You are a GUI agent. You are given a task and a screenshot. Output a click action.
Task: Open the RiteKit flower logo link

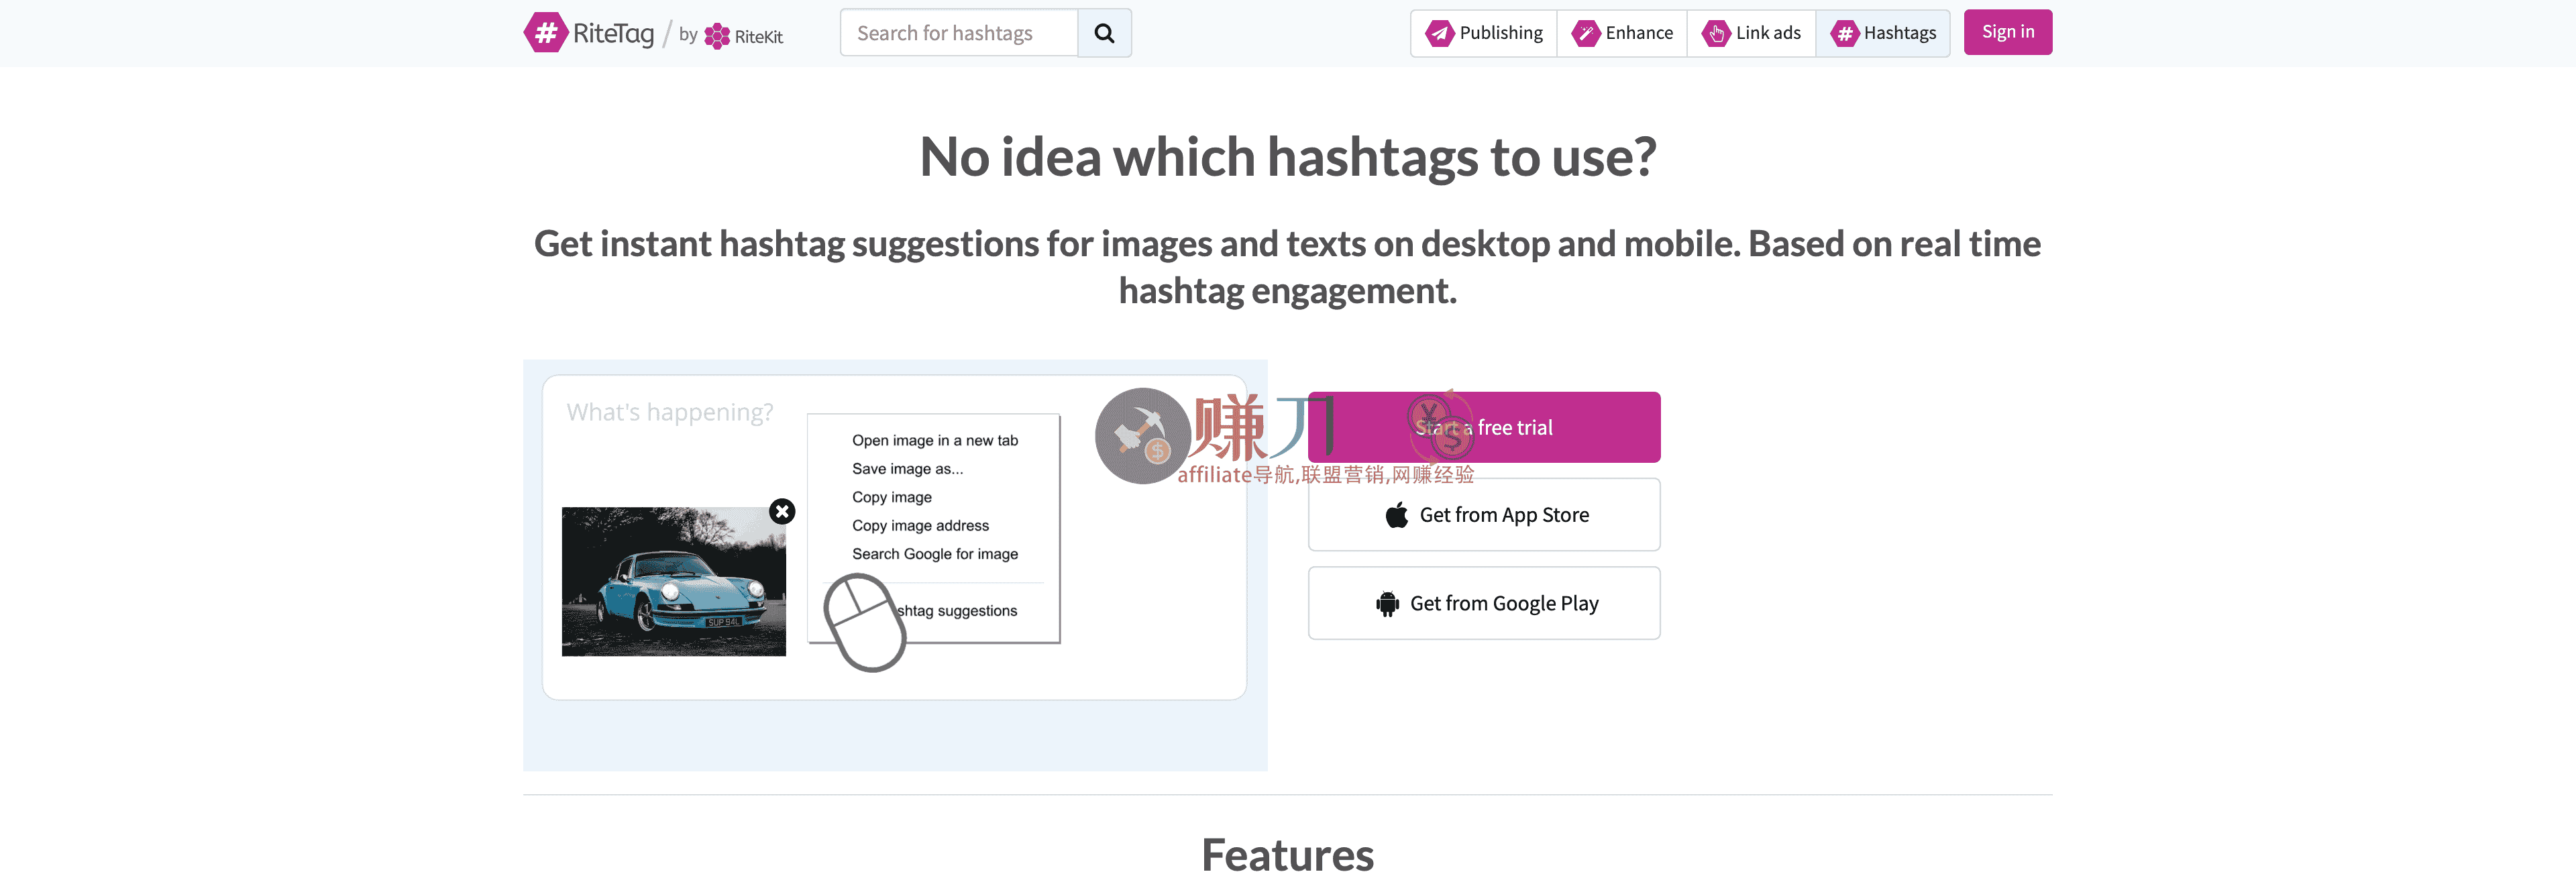tap(717, 36)
